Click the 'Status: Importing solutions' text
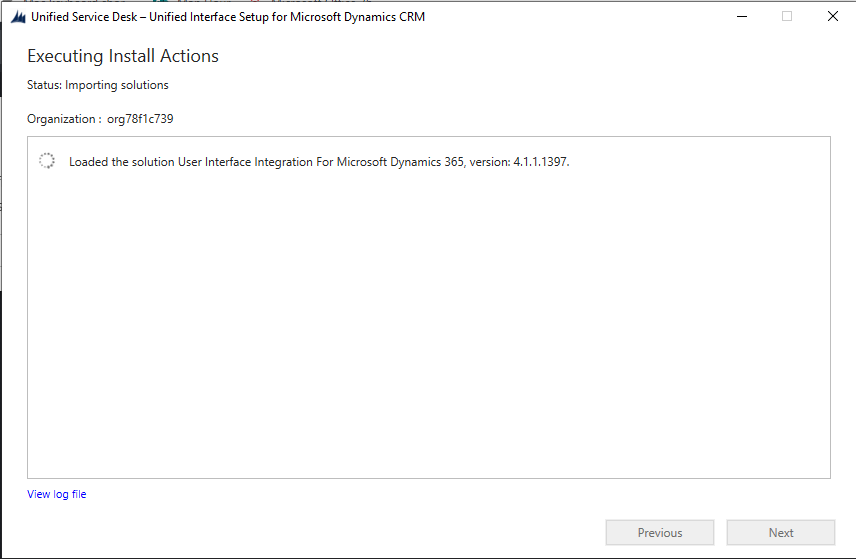Viewport: 856px width, 559px height. (x=98, y=85)
